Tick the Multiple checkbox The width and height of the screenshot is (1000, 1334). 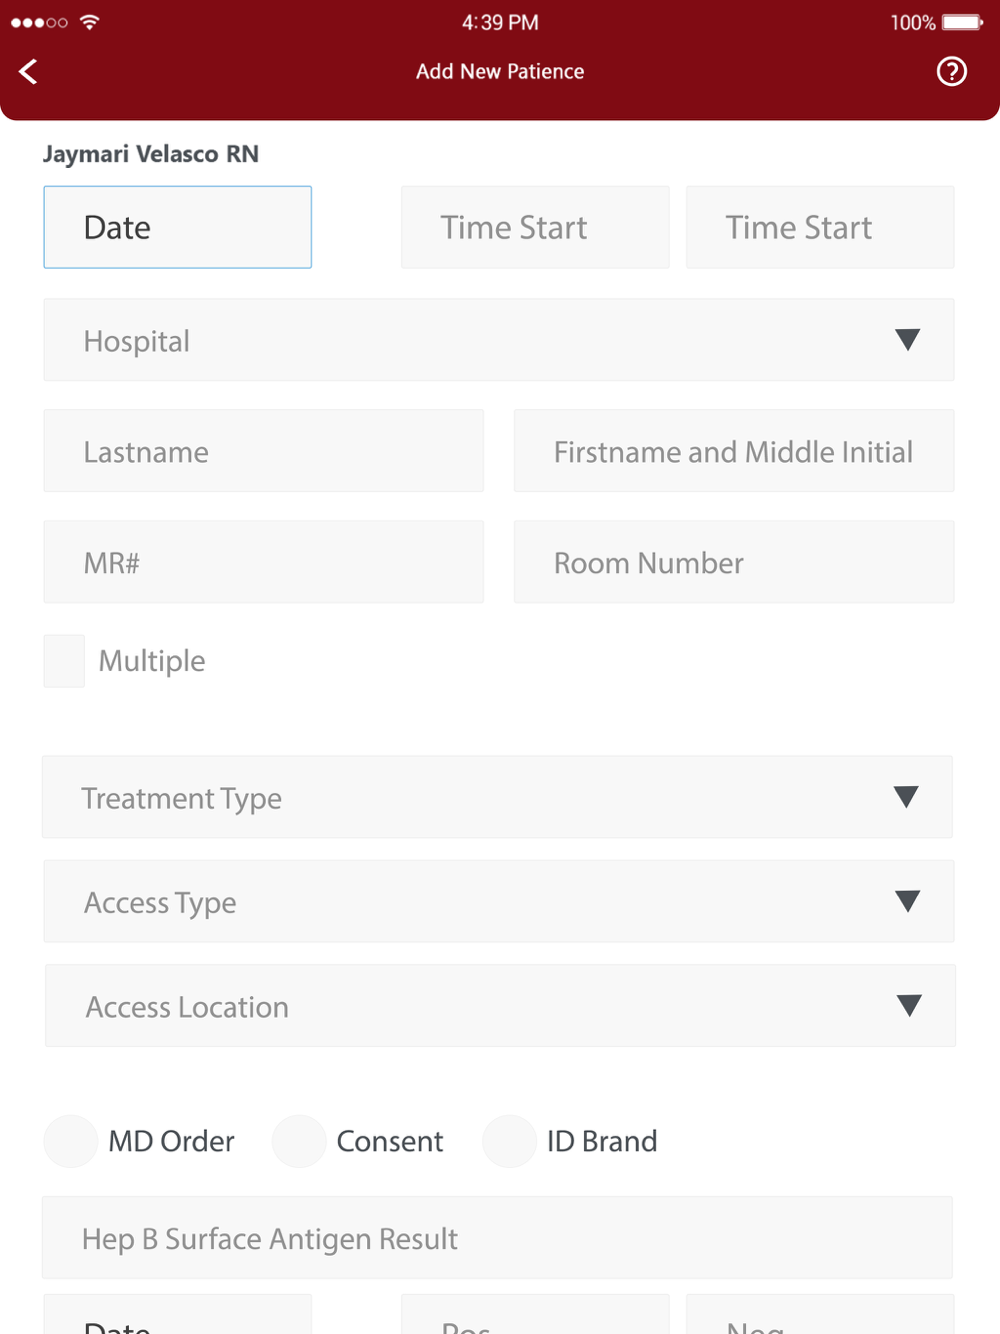(64, 661)
